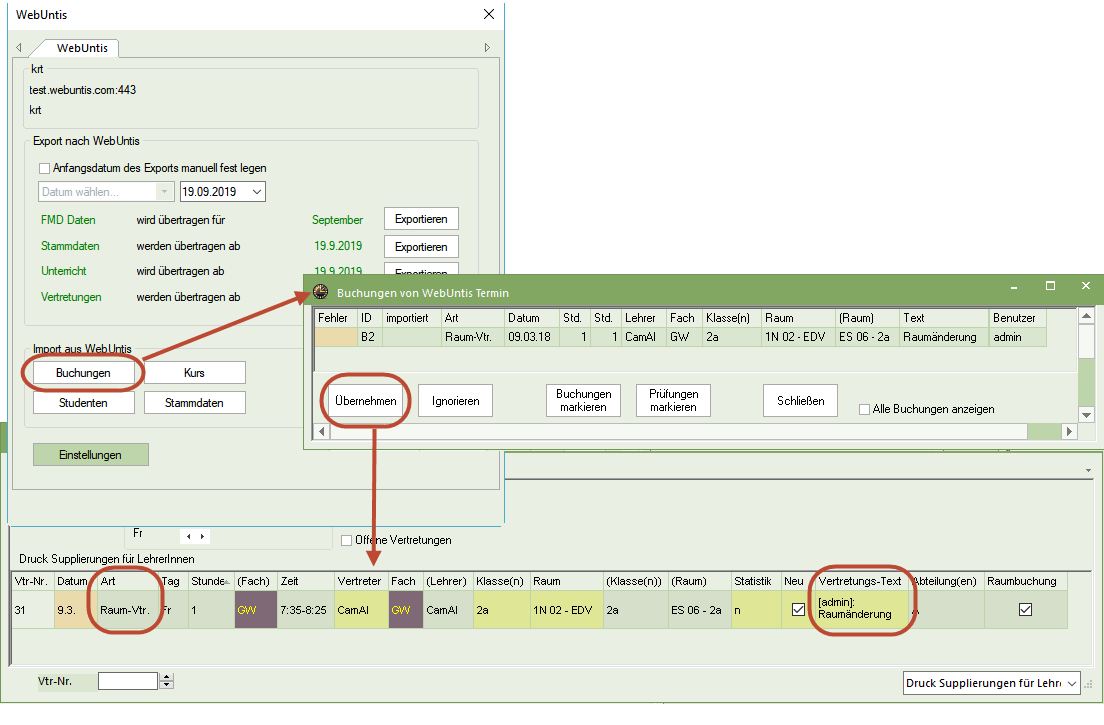Click the Vertretungen label in the export section

click(71, 297)
